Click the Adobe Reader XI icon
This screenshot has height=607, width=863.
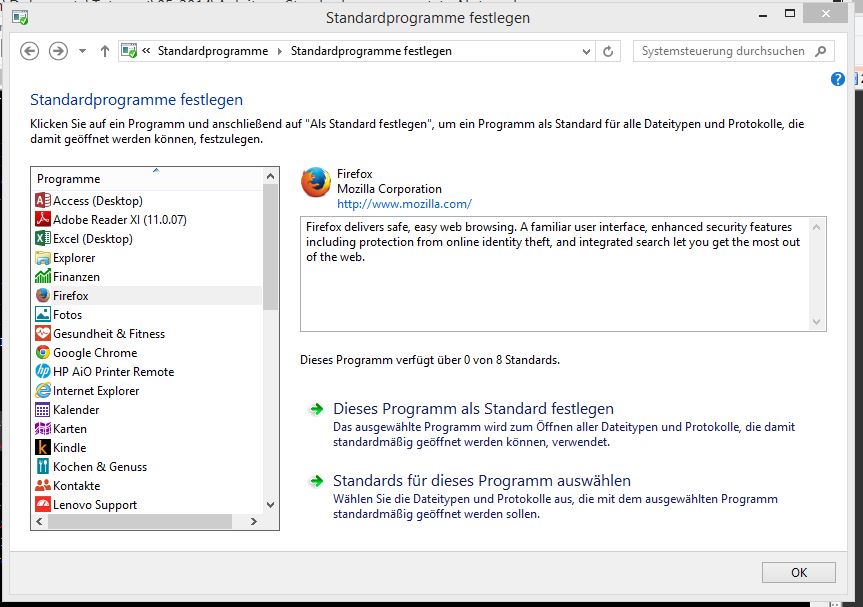tap(43, 220)
